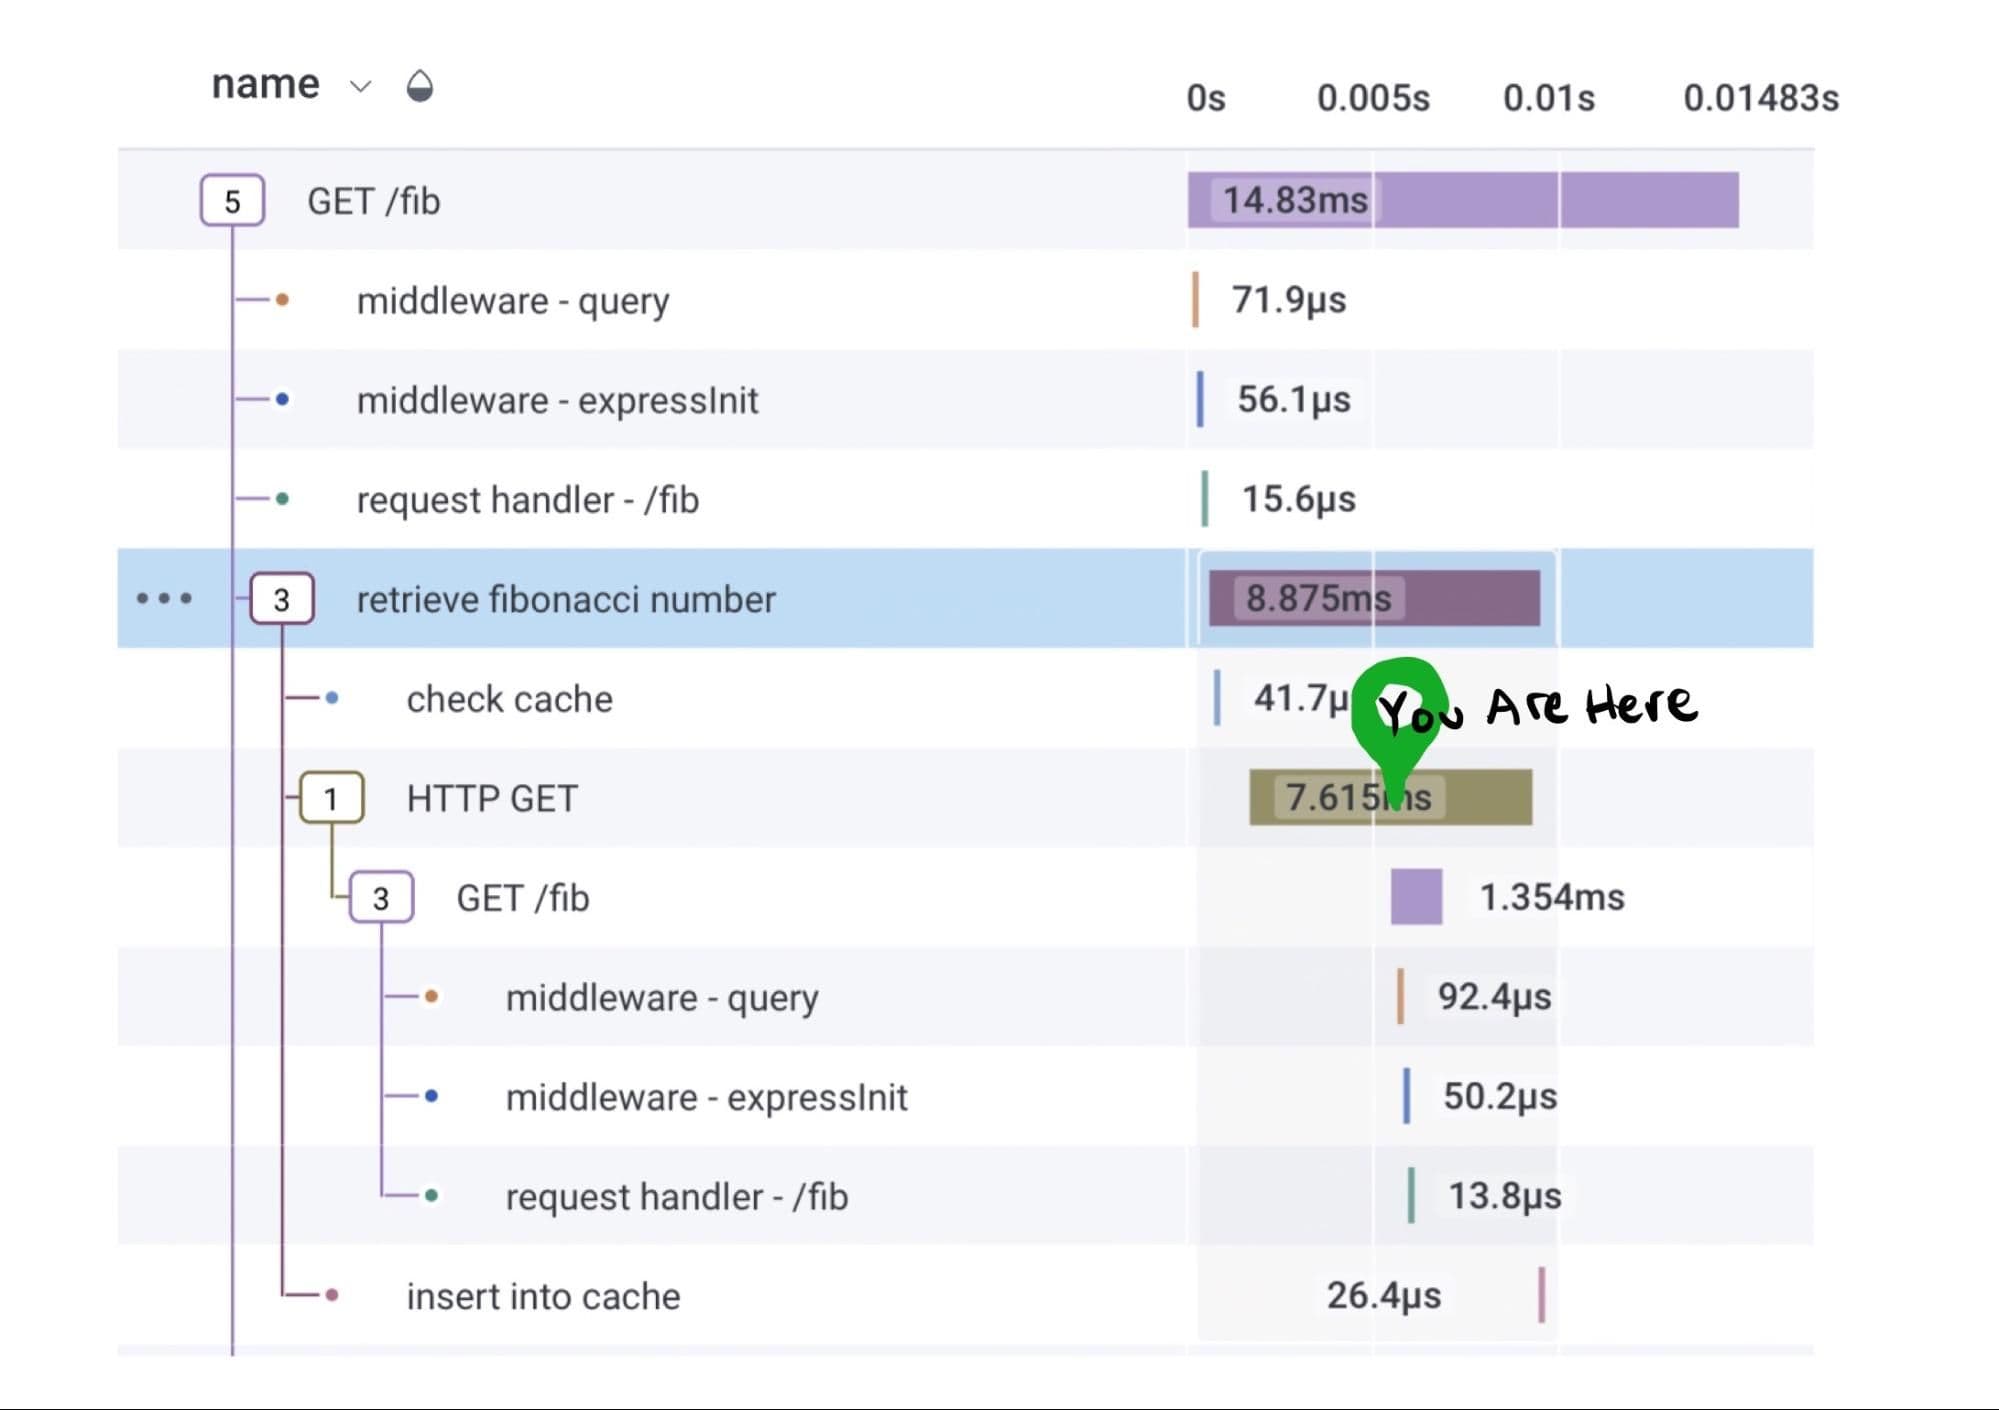1999x1410 pixels.
Task: Click the blue dot on the nested middleware - expressInit
Action: [431, 1096]
